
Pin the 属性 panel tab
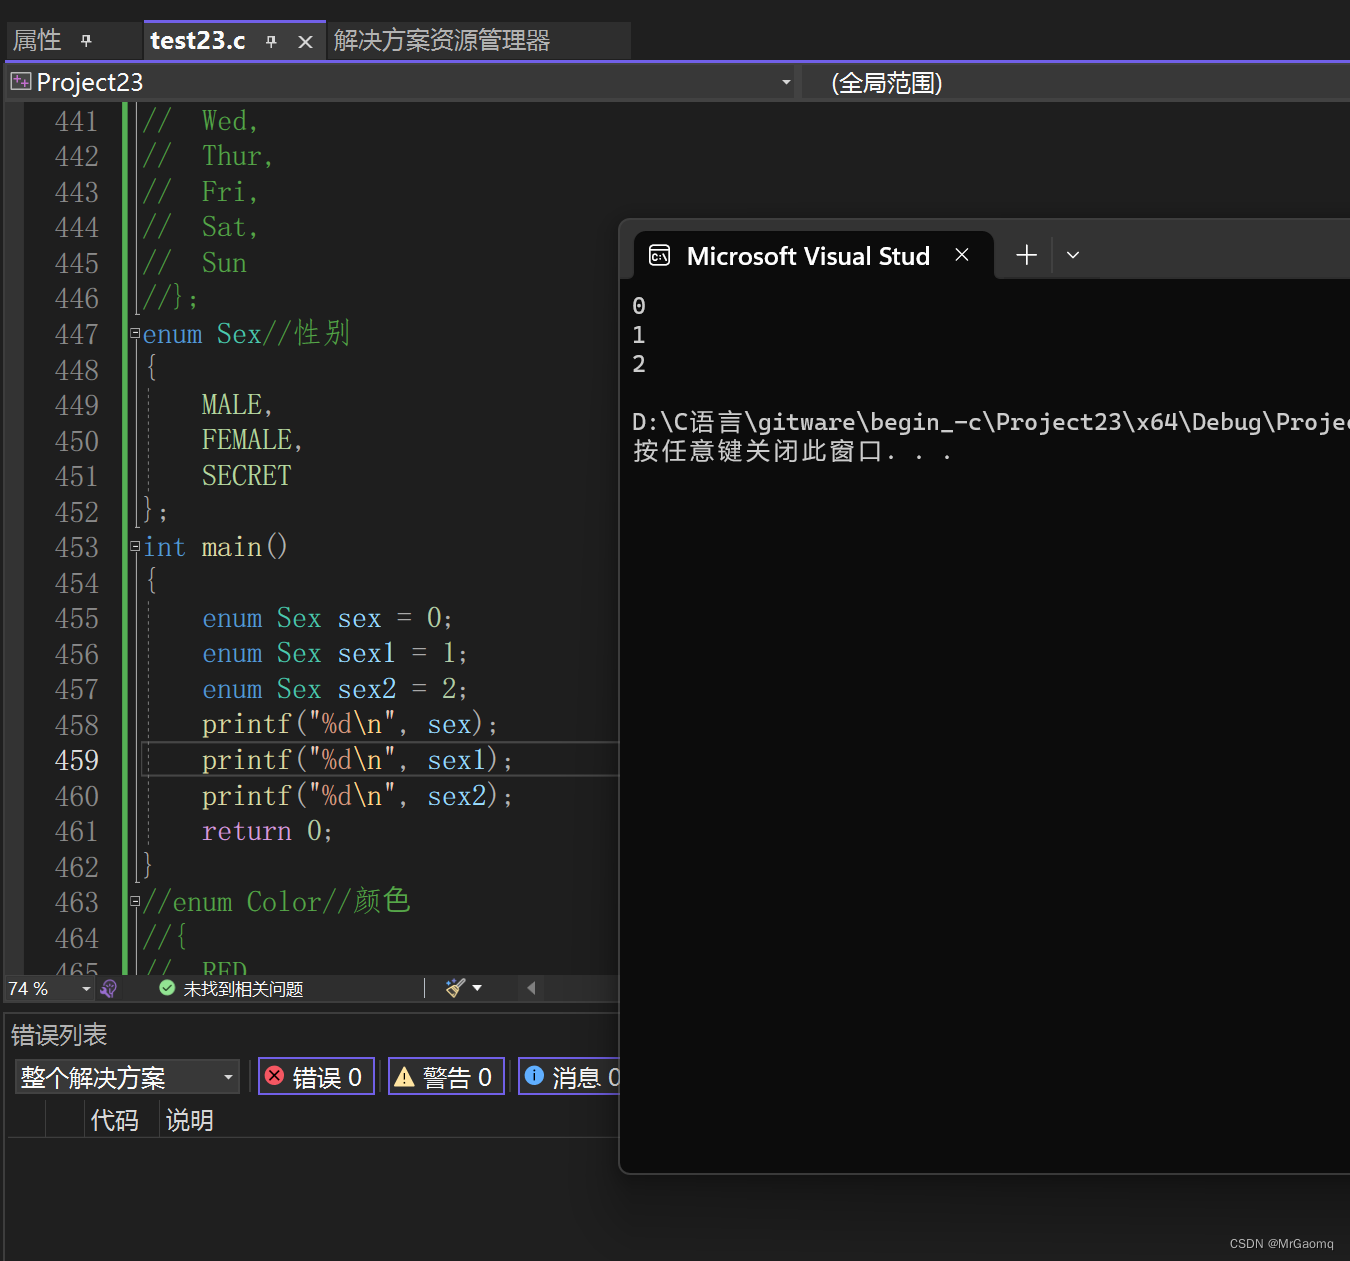point(86,41)
